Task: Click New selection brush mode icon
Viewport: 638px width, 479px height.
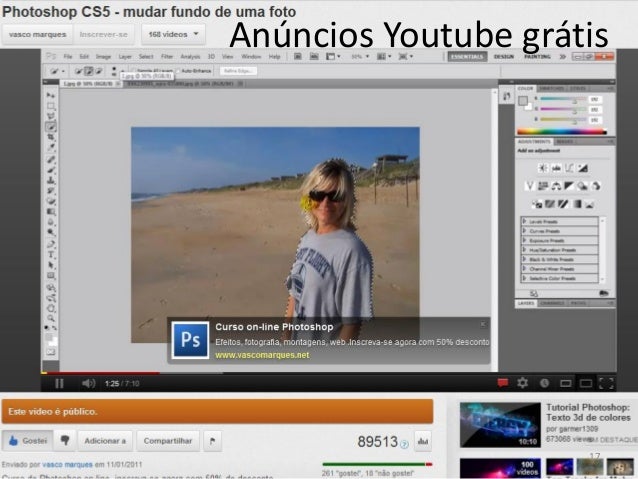Action: click(x=79, y=71)
